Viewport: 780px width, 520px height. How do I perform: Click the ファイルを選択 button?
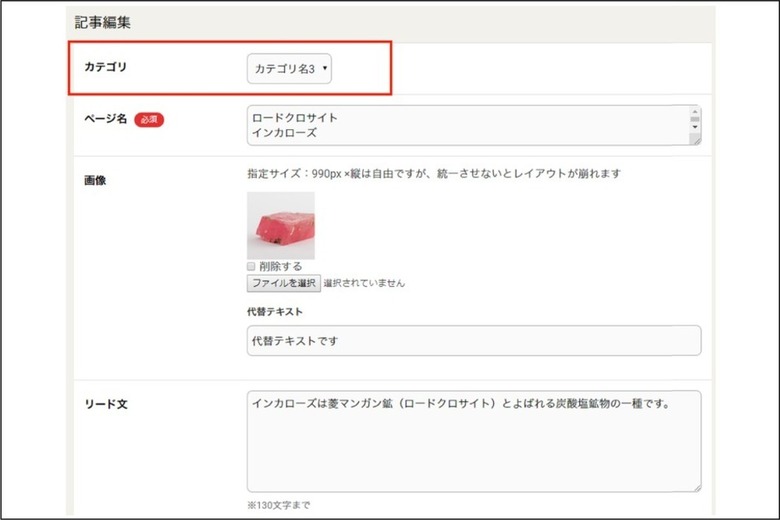[284, 283]
